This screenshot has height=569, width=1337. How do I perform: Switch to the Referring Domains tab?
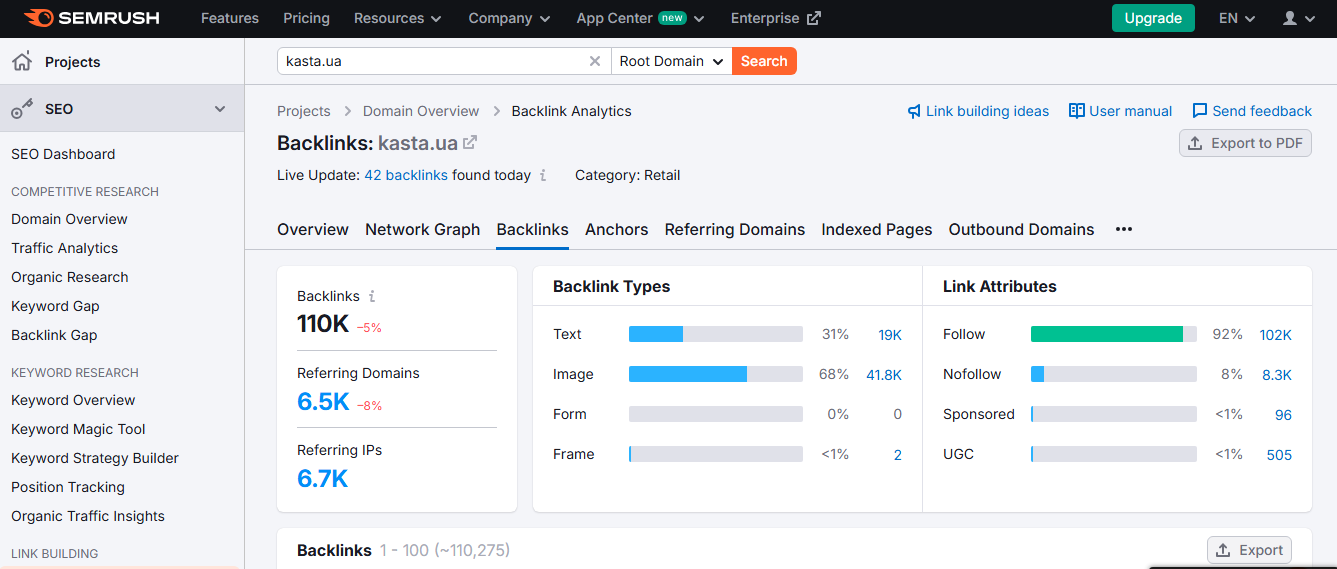[735, 229]
